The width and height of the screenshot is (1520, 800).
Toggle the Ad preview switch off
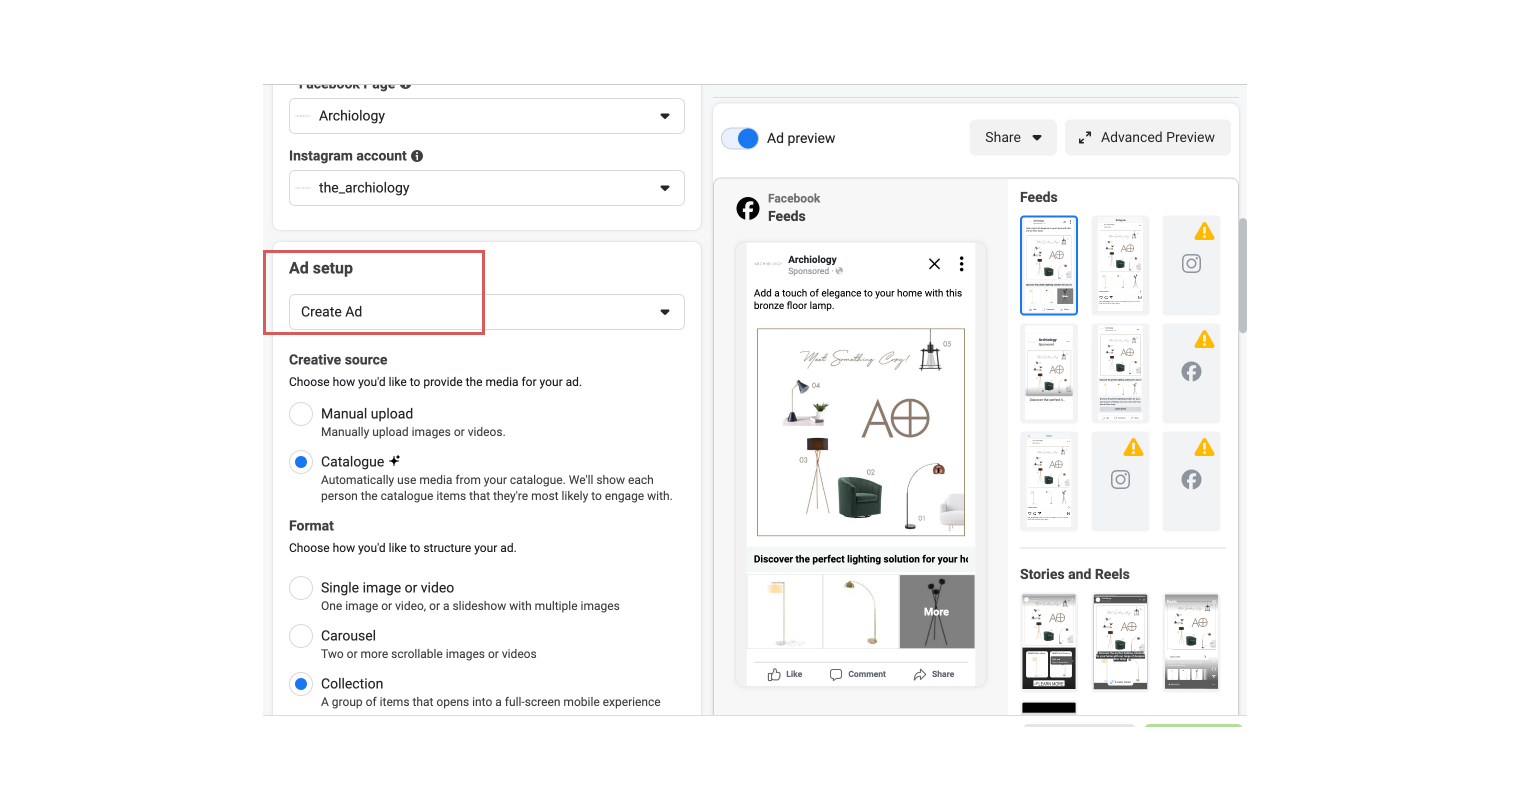tap(740, 138)
